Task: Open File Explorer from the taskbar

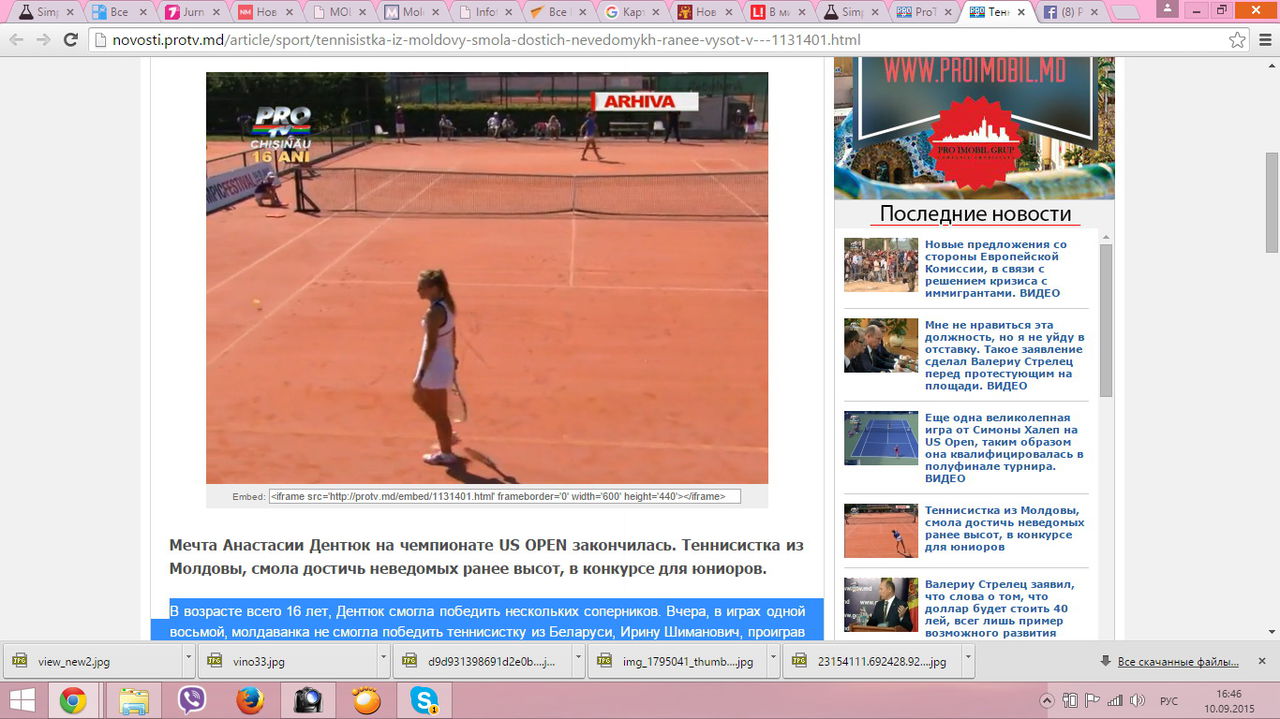Action: click(x=134, y=701)
